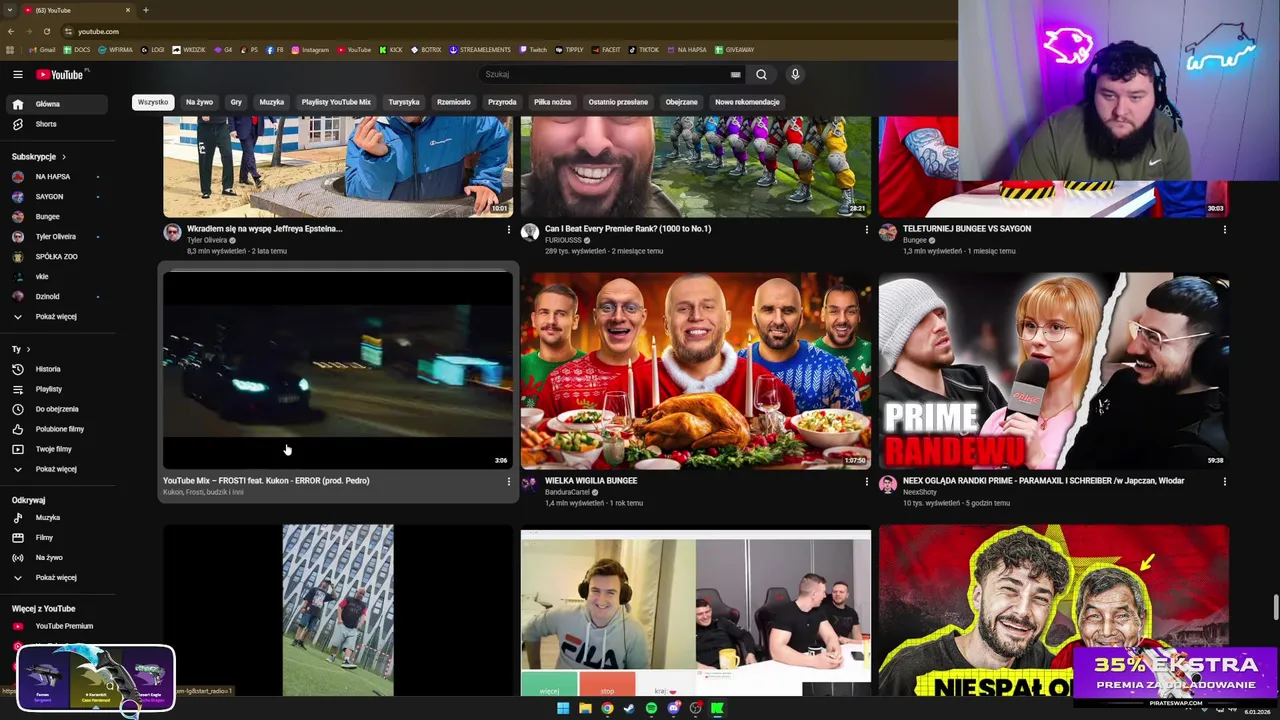Select the Wszystko filter chip

click(x=153, y=102)
